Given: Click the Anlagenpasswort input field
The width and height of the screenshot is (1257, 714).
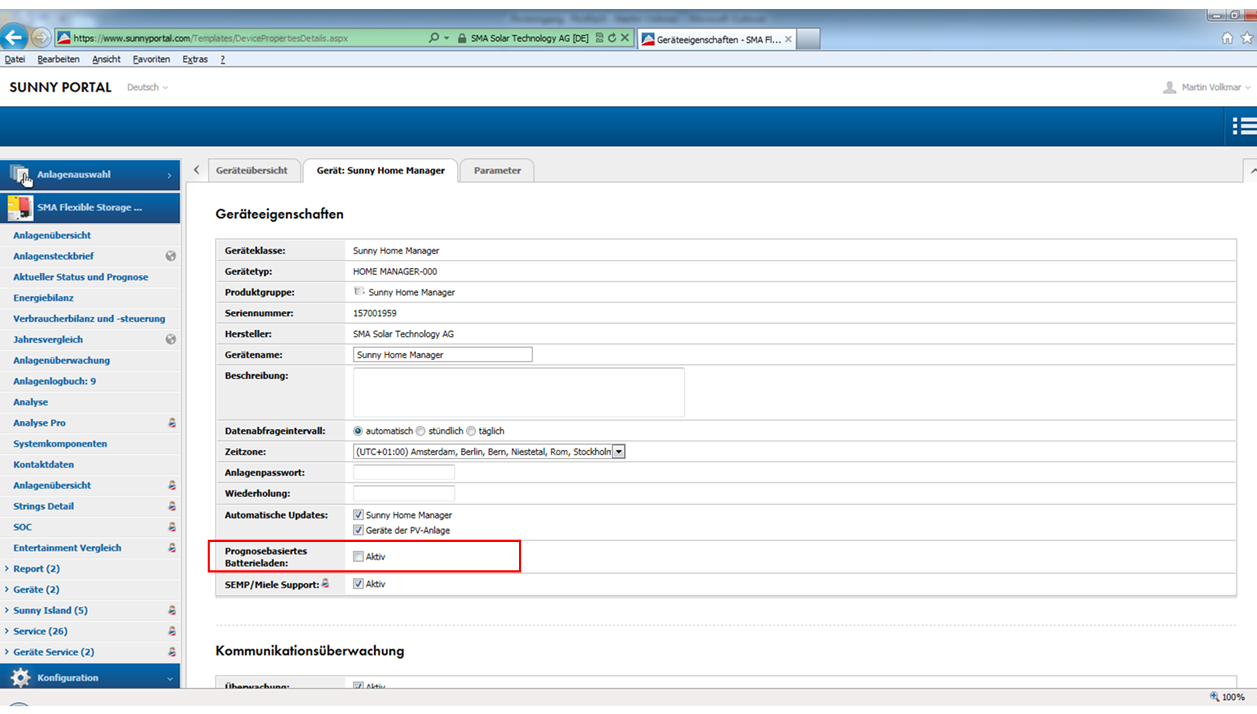Looking at the screenshot, I should (404, 473).
